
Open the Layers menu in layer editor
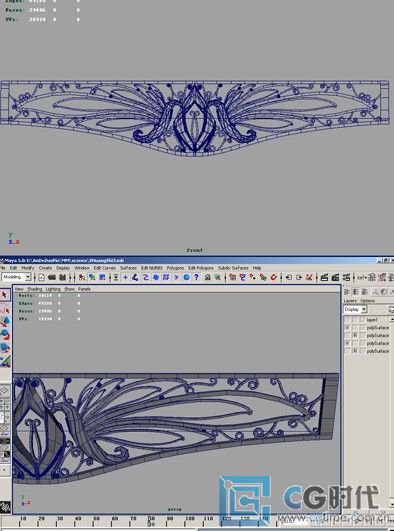350,300
